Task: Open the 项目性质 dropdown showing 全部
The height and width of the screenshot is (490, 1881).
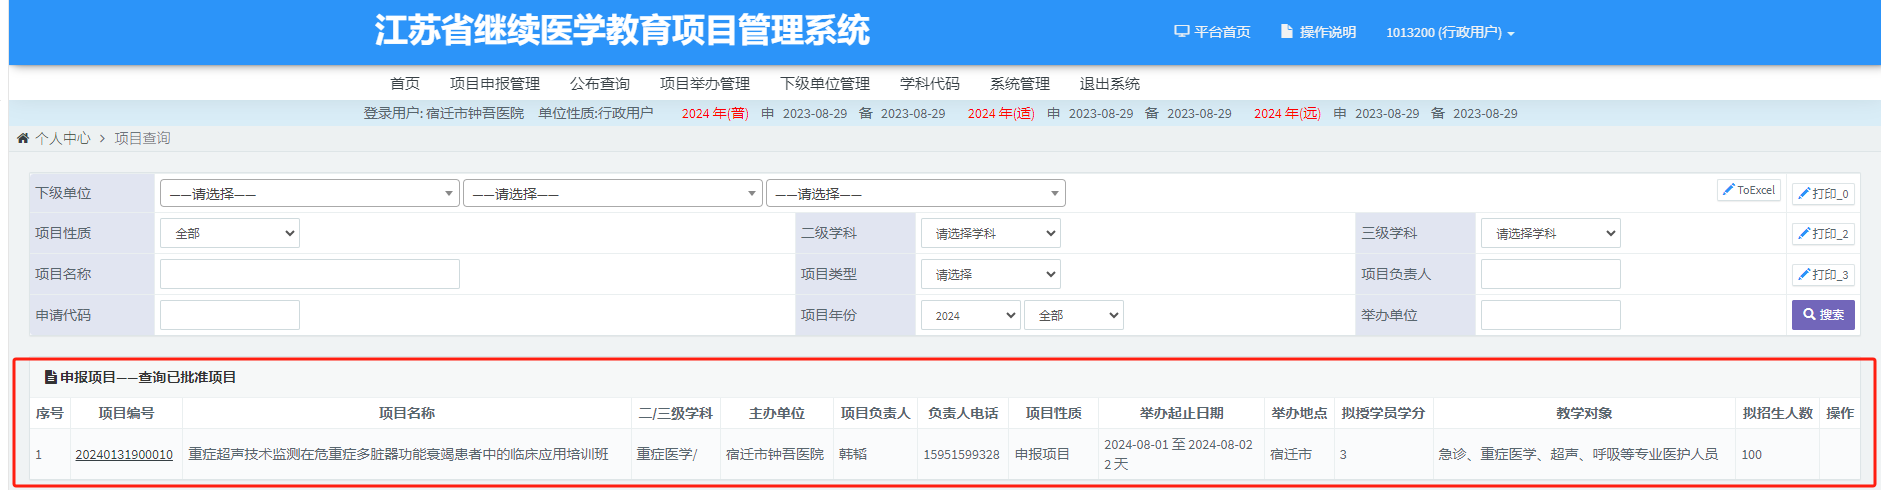Action: point(230,233)
